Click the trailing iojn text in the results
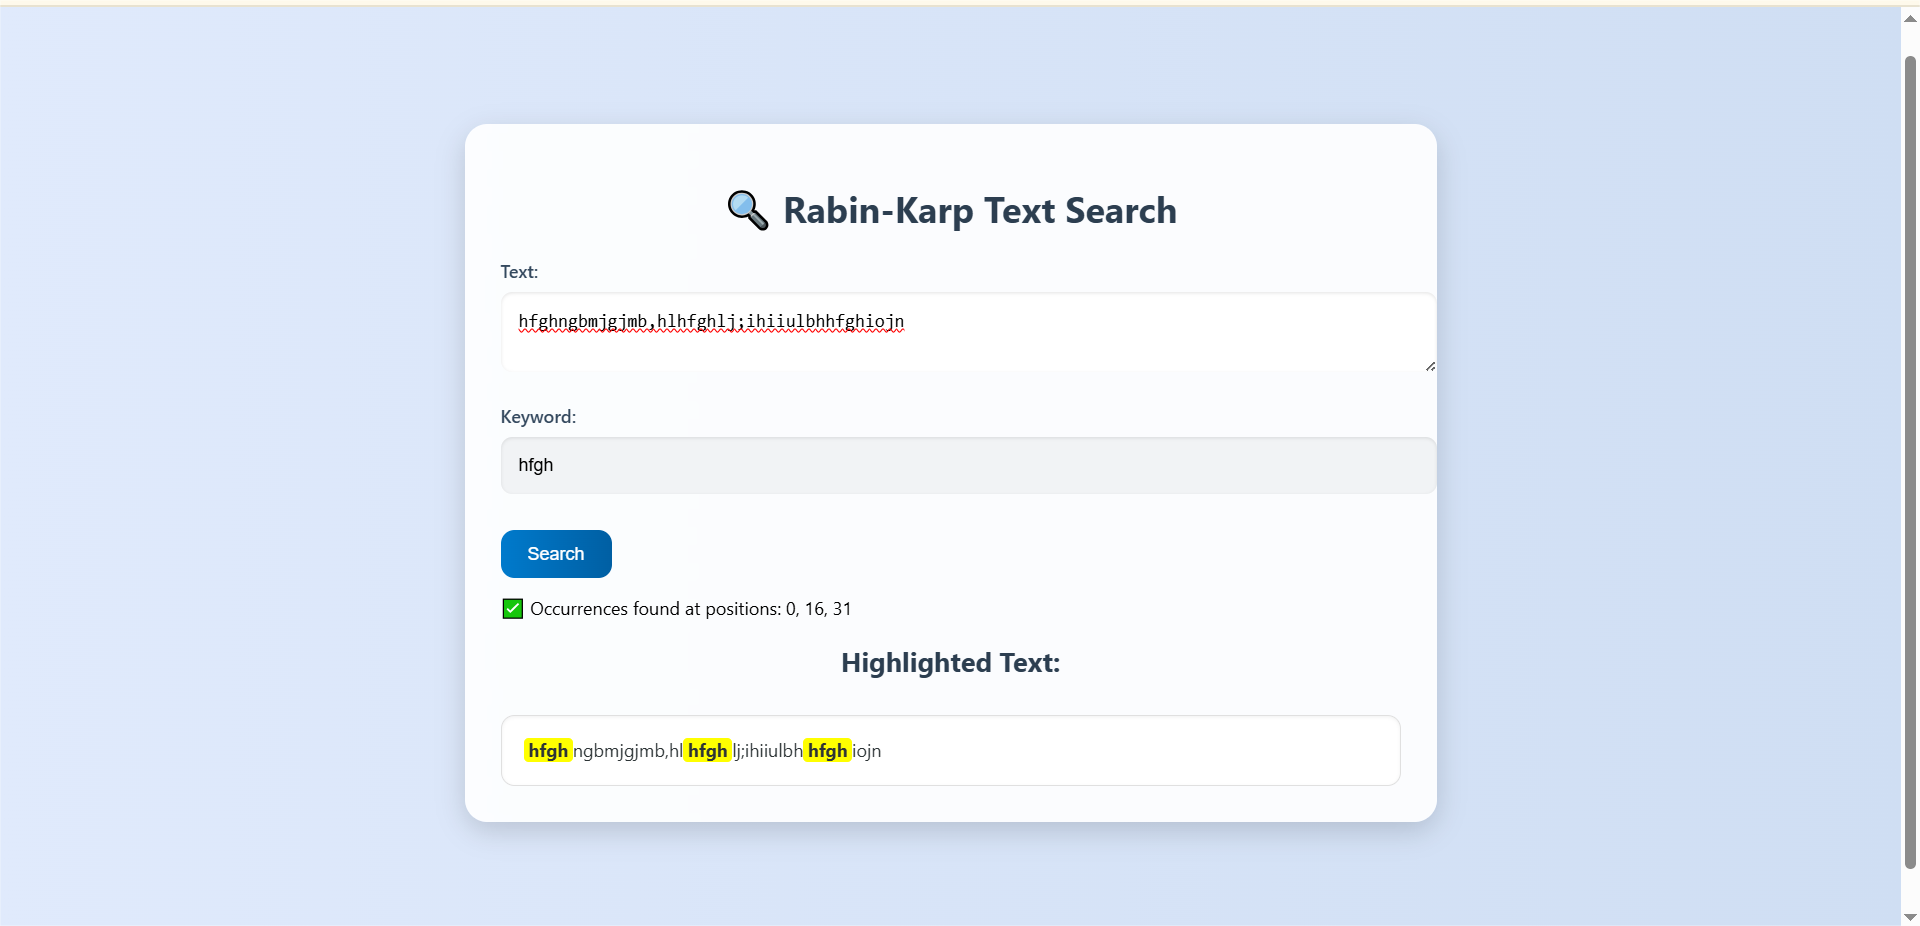This screenshot has height=926, width=1920. tap(866, 751)
